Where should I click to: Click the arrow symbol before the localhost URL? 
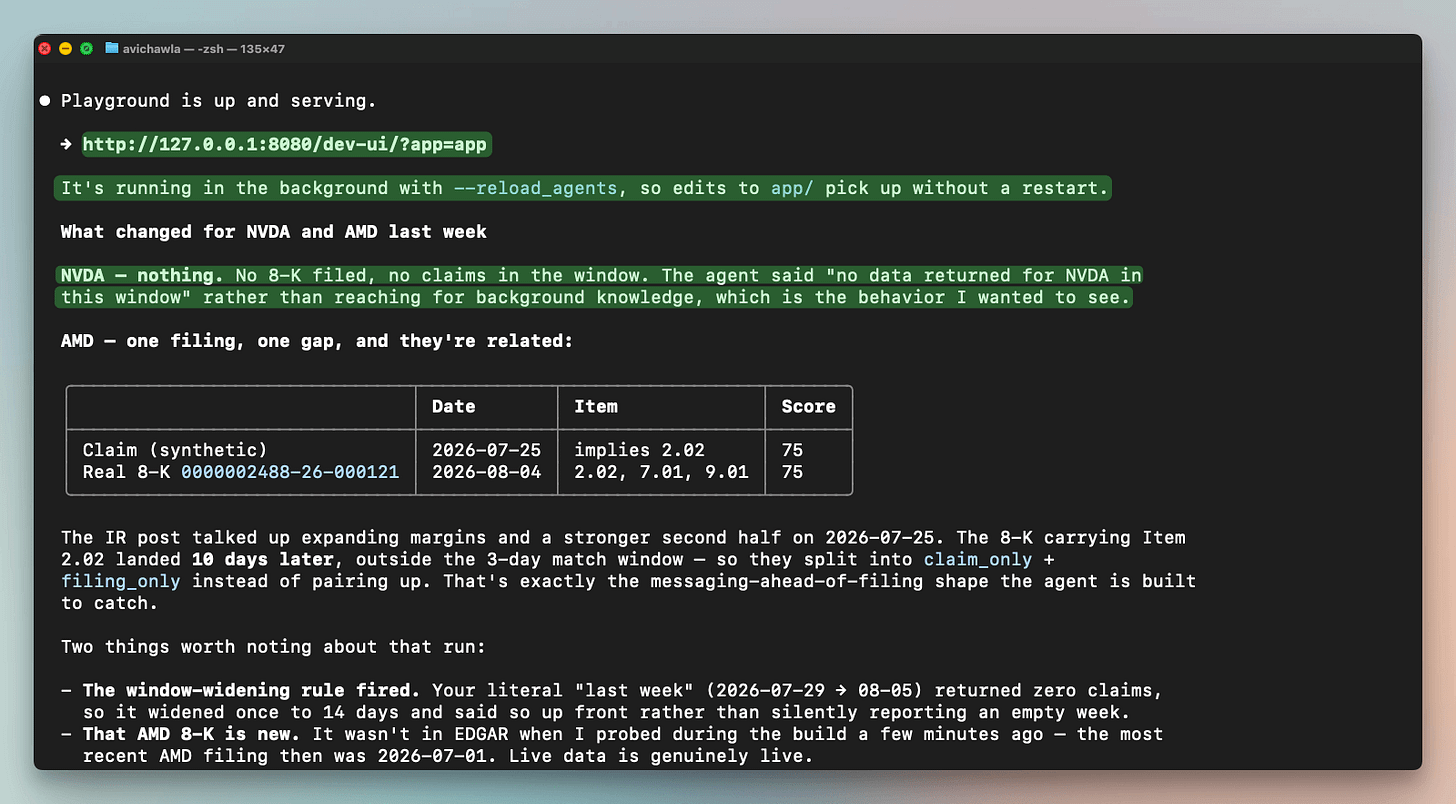pyautogui.click(x=66, y=145)
